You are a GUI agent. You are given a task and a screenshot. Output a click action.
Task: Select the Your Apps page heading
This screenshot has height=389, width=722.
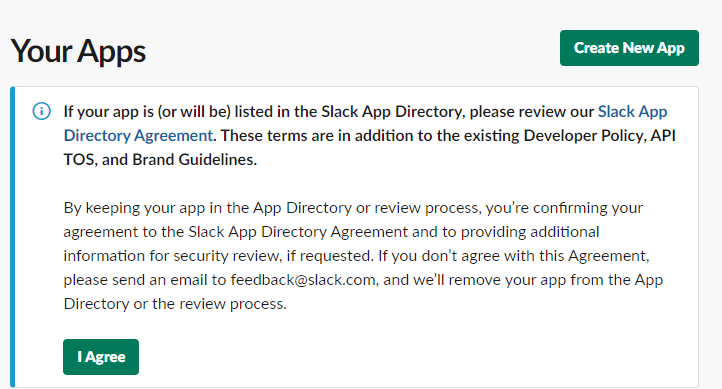pyautogui.click(x=78, y=51)
